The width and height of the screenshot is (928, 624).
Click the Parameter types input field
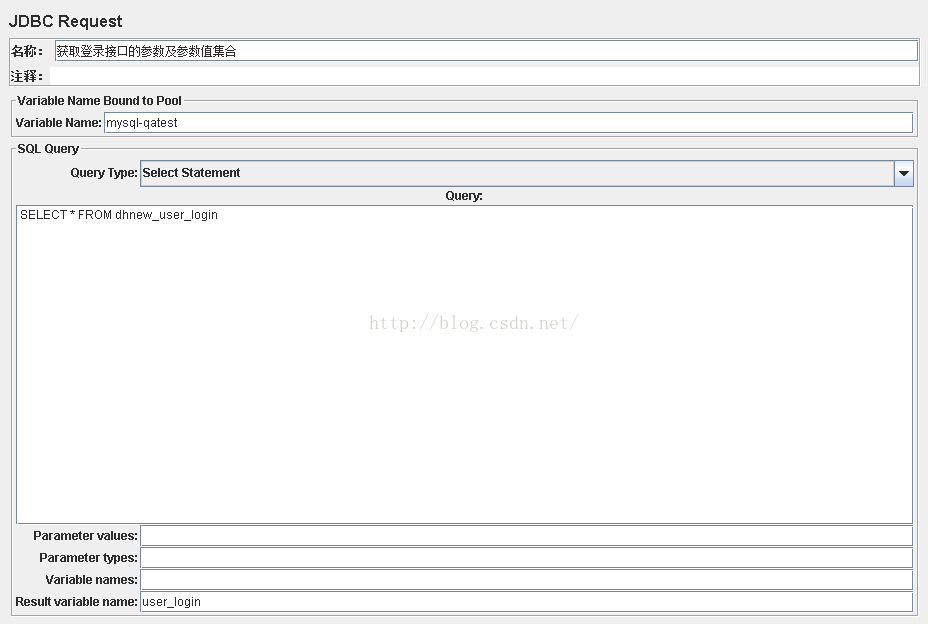(527, 558)
